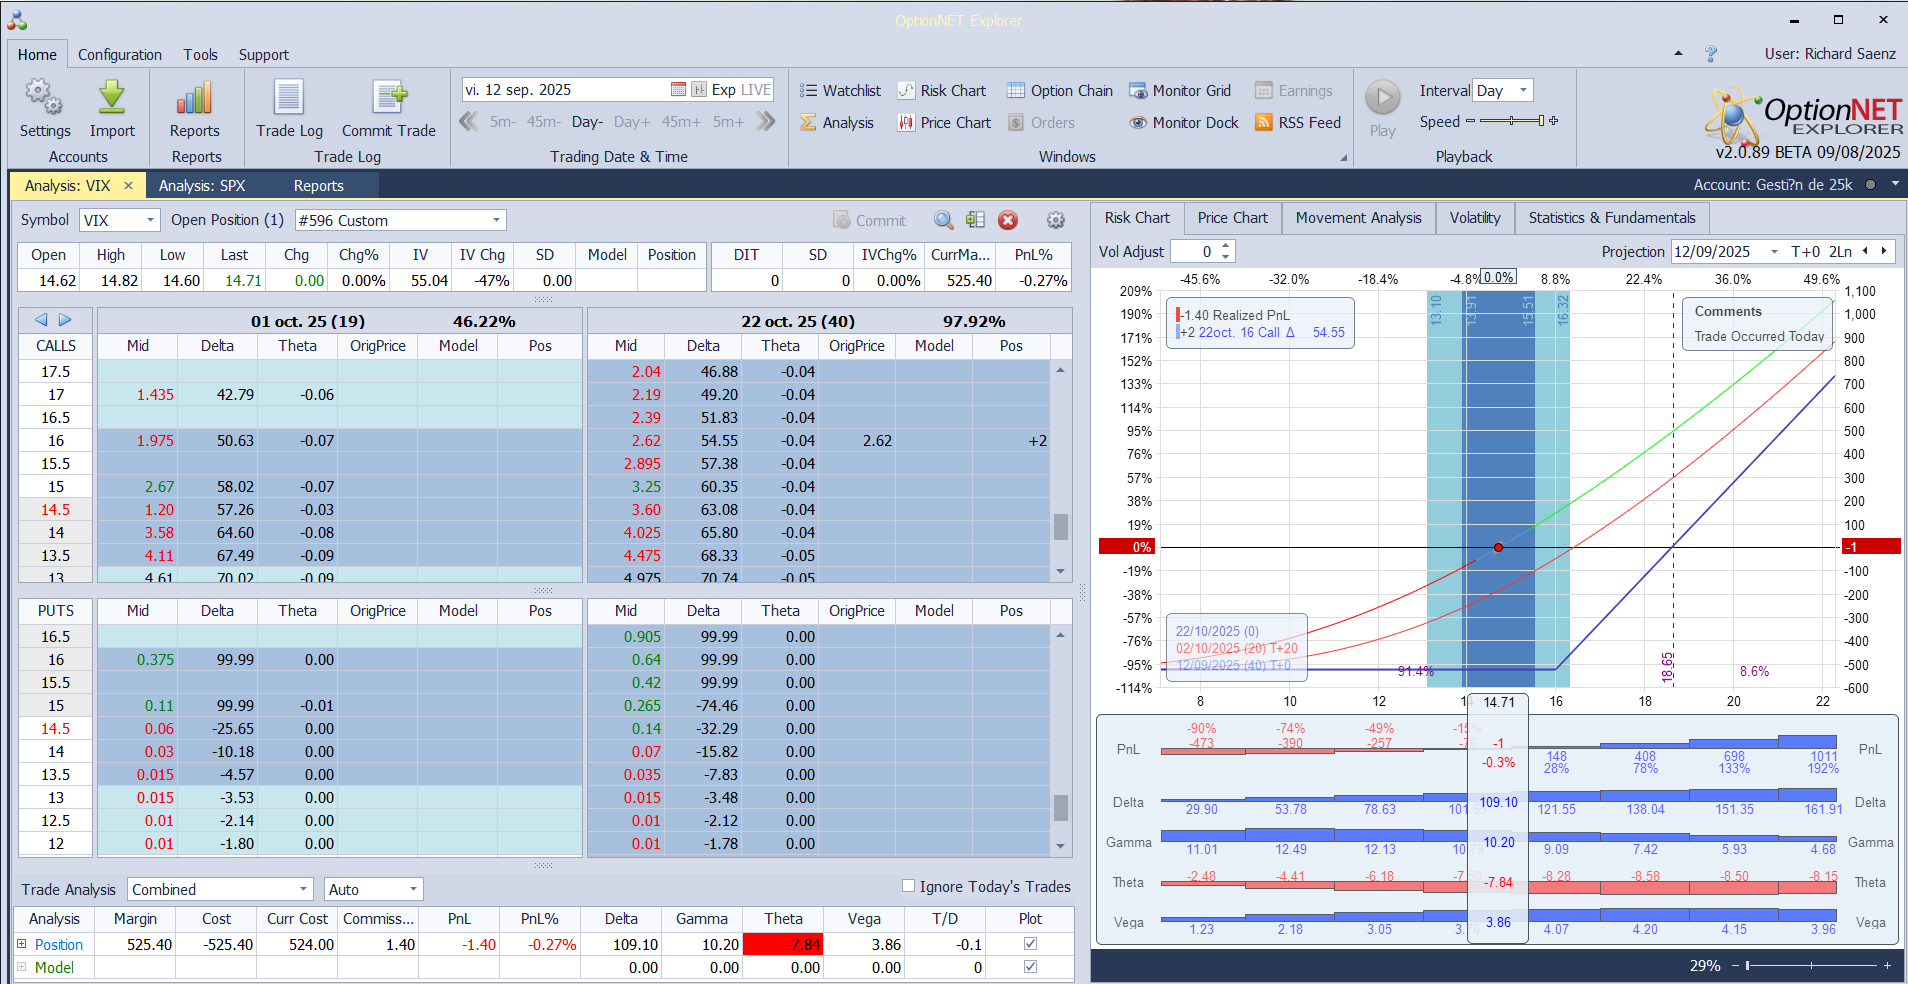Click the green columns layout icon
The width and height of the screenshot is (1908, 984).
(x=975, y=220)
